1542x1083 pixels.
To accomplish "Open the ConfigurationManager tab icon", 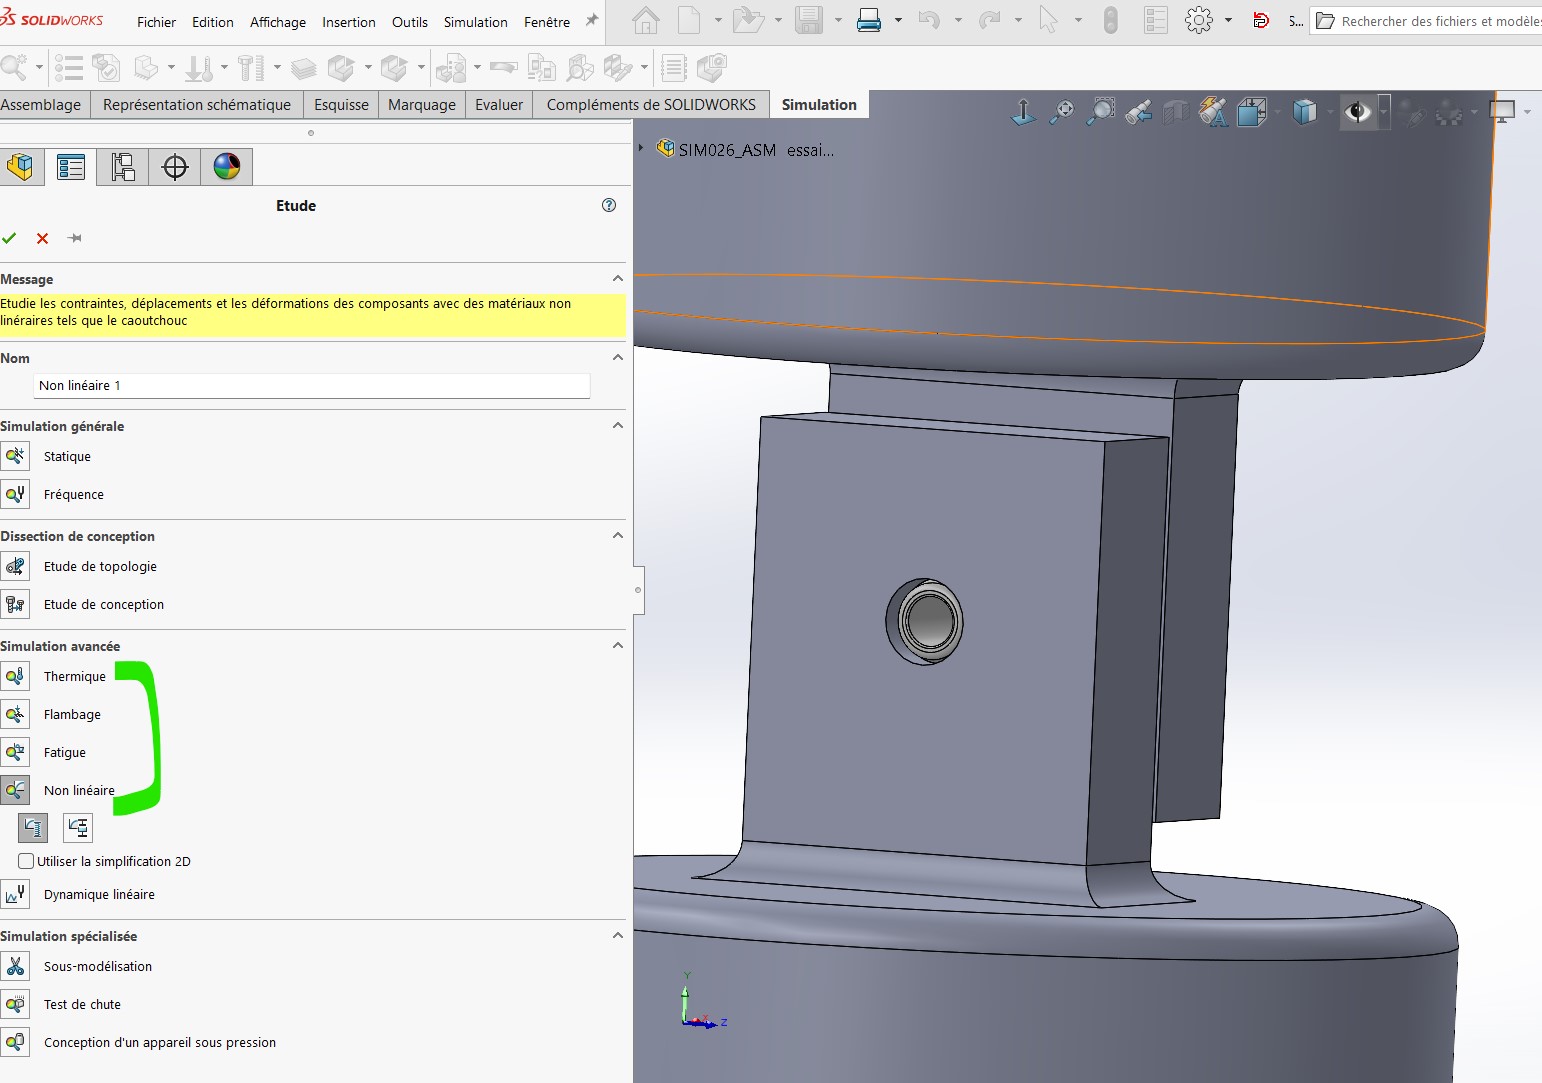I will [x=123, y=167].
